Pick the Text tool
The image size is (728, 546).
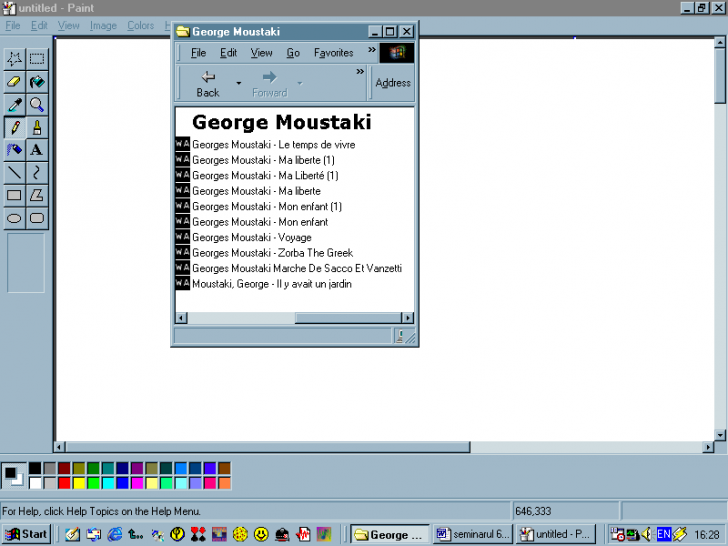click(37, 150)
